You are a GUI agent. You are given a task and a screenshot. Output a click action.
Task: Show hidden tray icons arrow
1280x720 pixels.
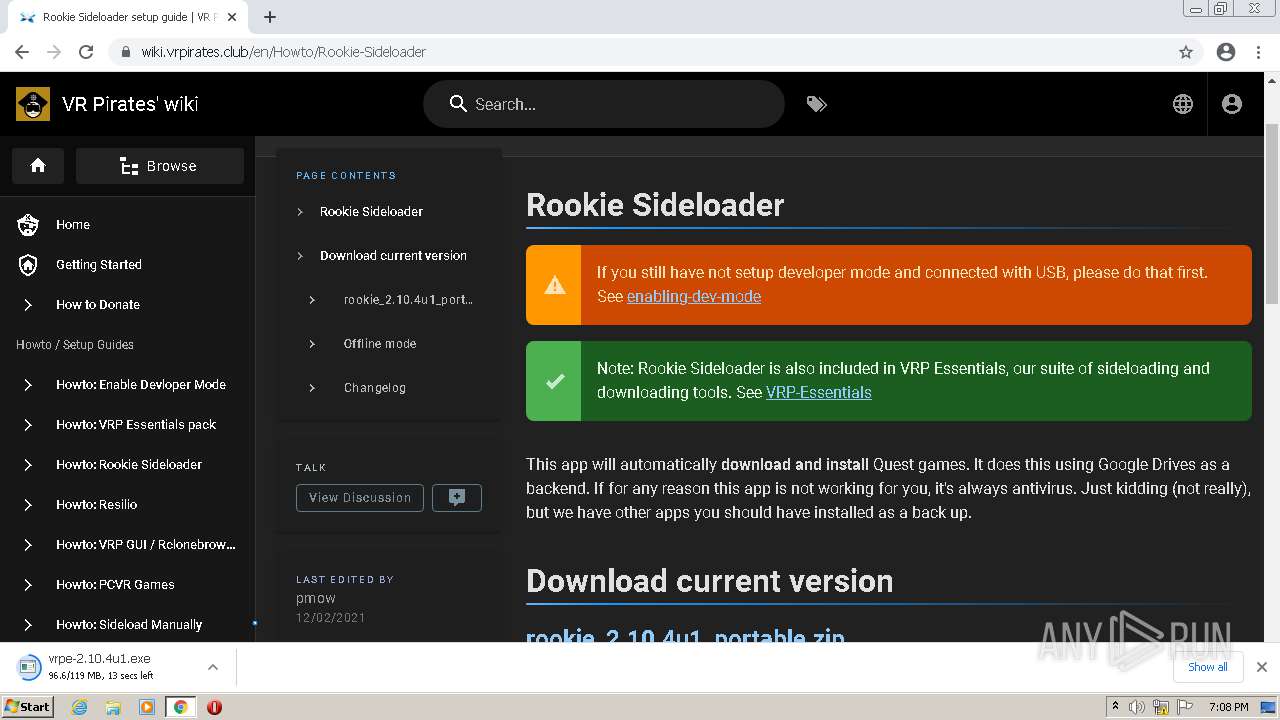[x=1115, y=707]
